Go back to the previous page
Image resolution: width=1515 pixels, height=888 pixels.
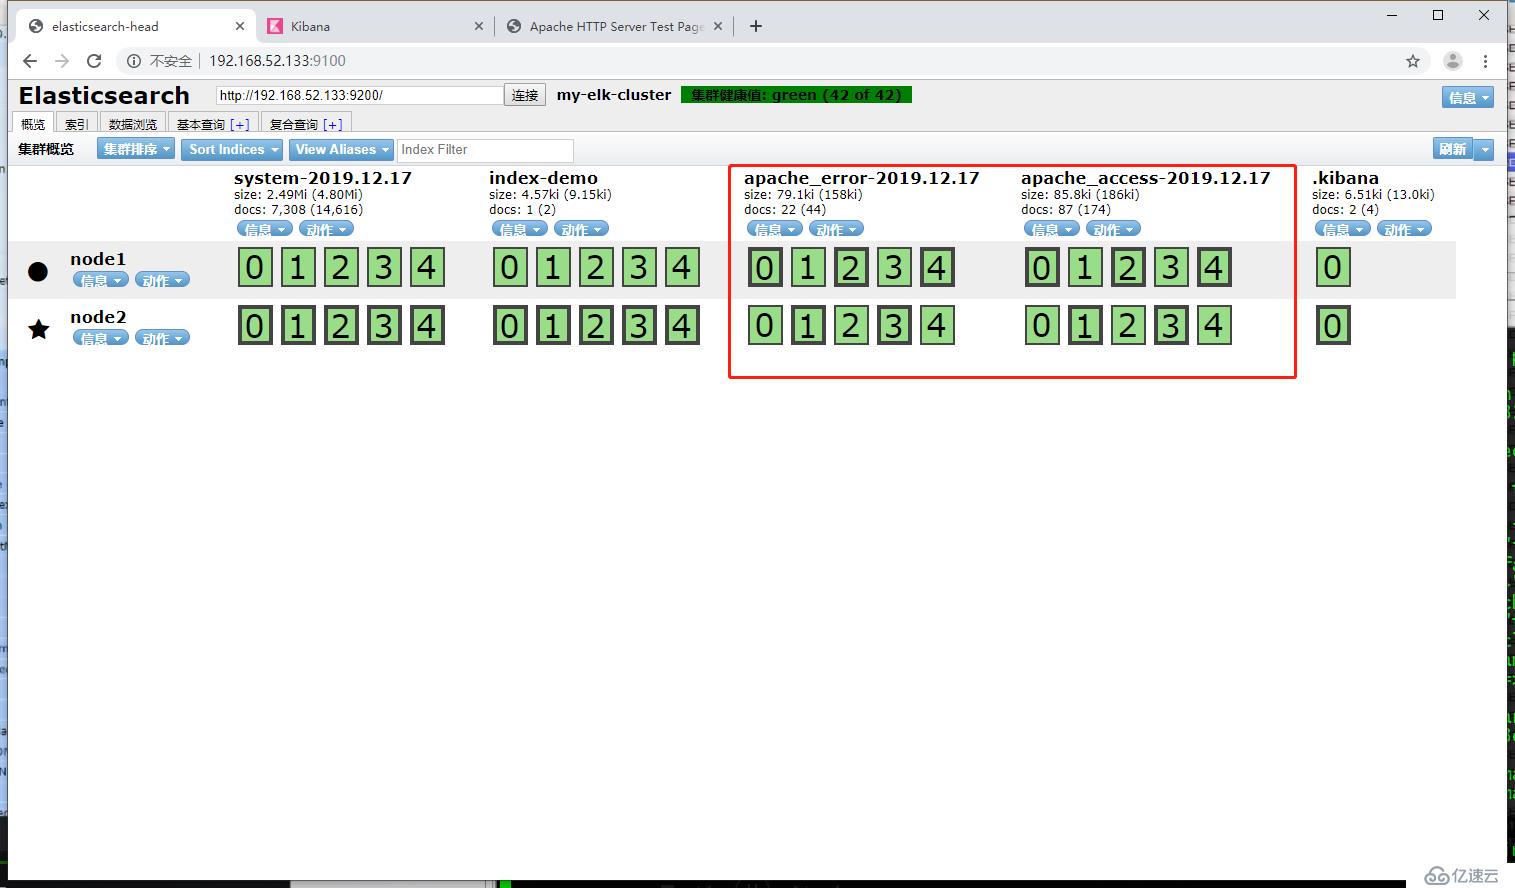pyautogui.click(x=30, y=61)
